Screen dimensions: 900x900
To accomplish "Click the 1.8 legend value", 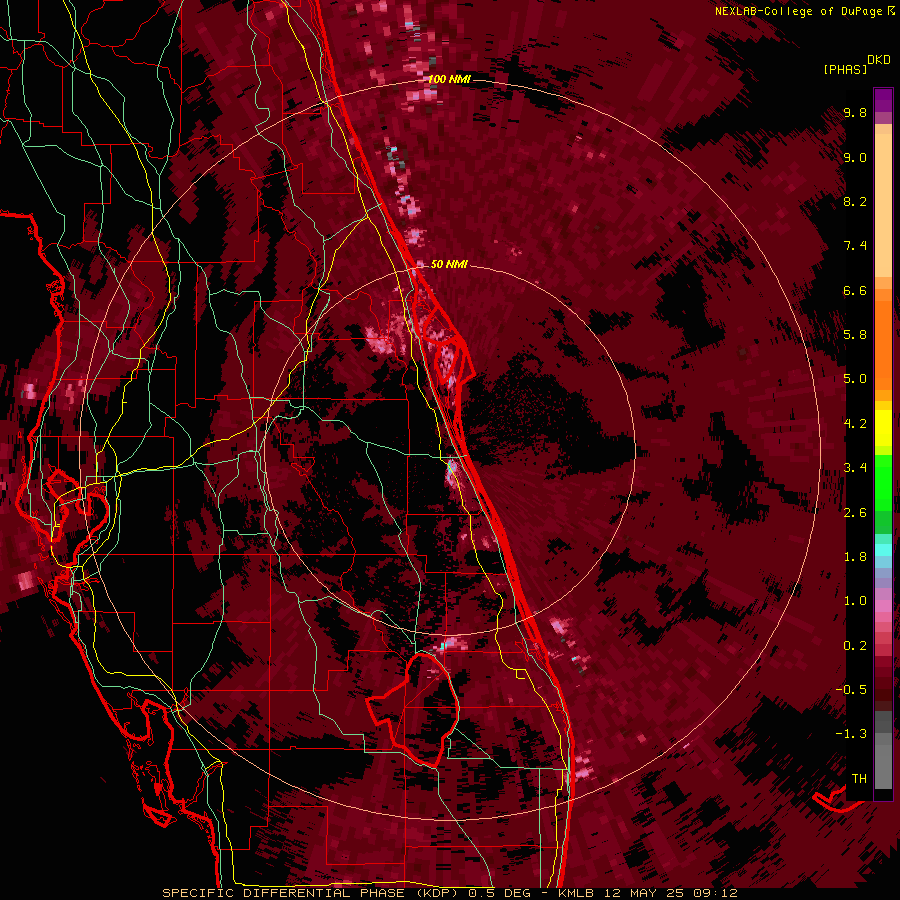I will (855, 557).
